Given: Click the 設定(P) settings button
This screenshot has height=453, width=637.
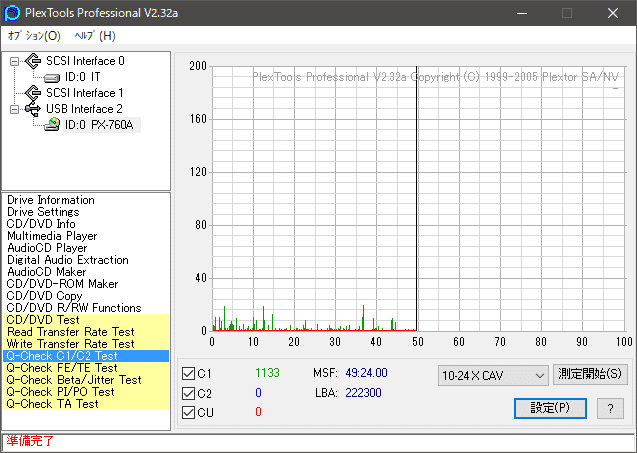Looking at the screenshot, I should tap(550, 408).
